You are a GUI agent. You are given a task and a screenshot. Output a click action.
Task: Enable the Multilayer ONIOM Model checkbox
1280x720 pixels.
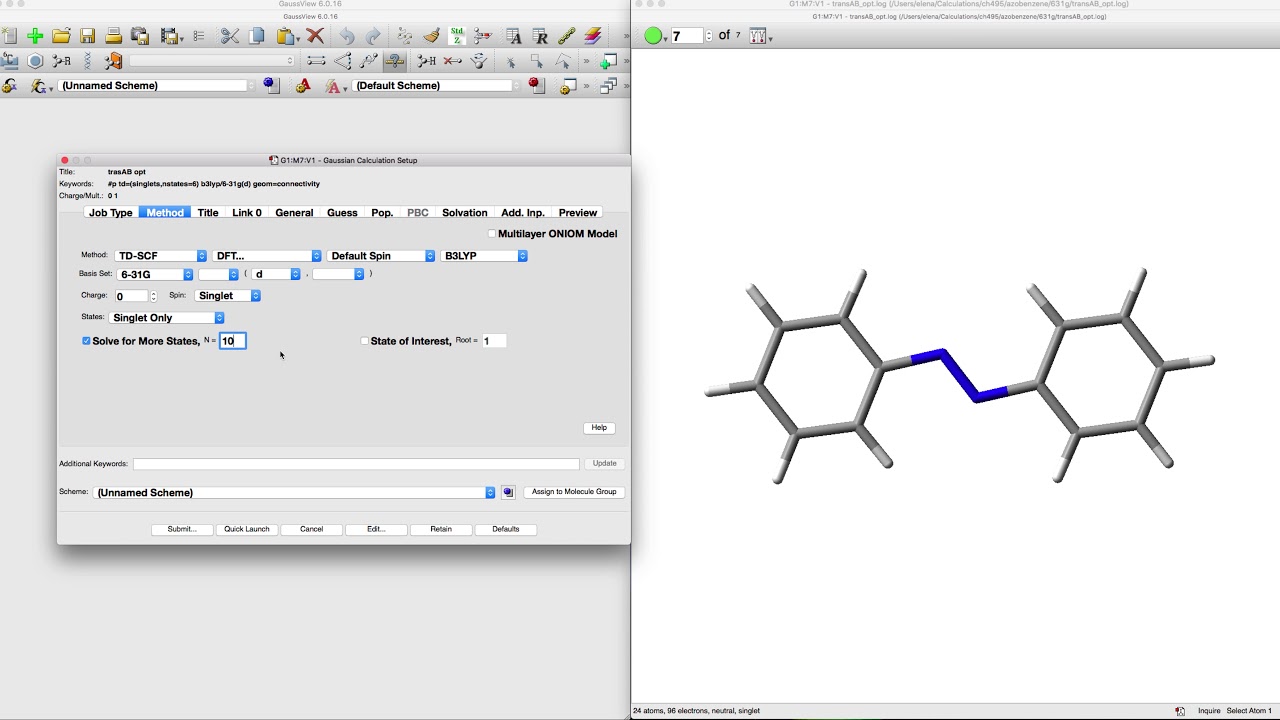[492, 234]
